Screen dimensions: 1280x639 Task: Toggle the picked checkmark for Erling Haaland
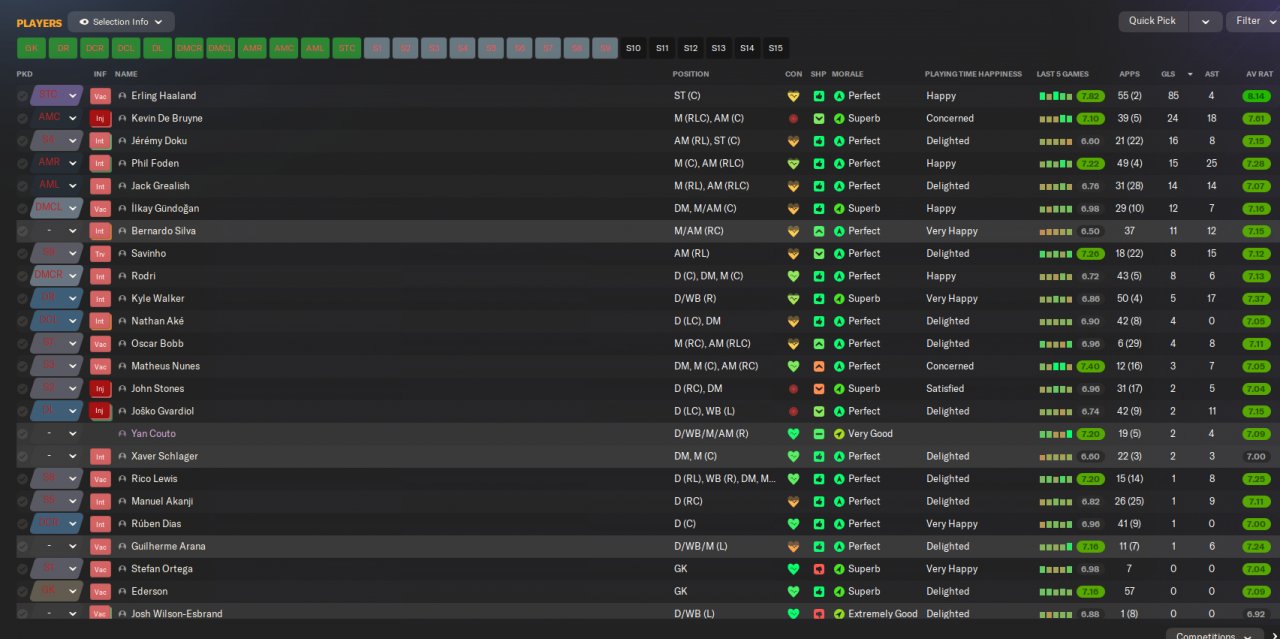click(22, 96)
